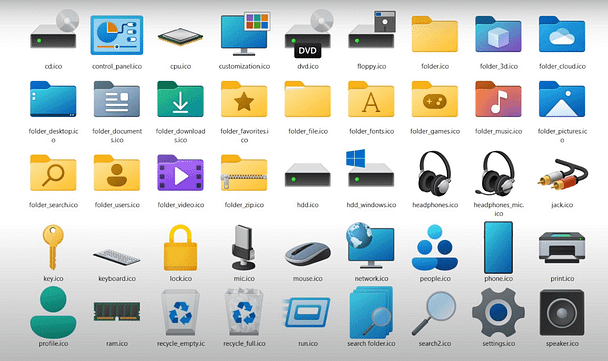Select the folder_downloads.ico green folder
Viewport: 608px width, 361px height.
coord(180,99)
